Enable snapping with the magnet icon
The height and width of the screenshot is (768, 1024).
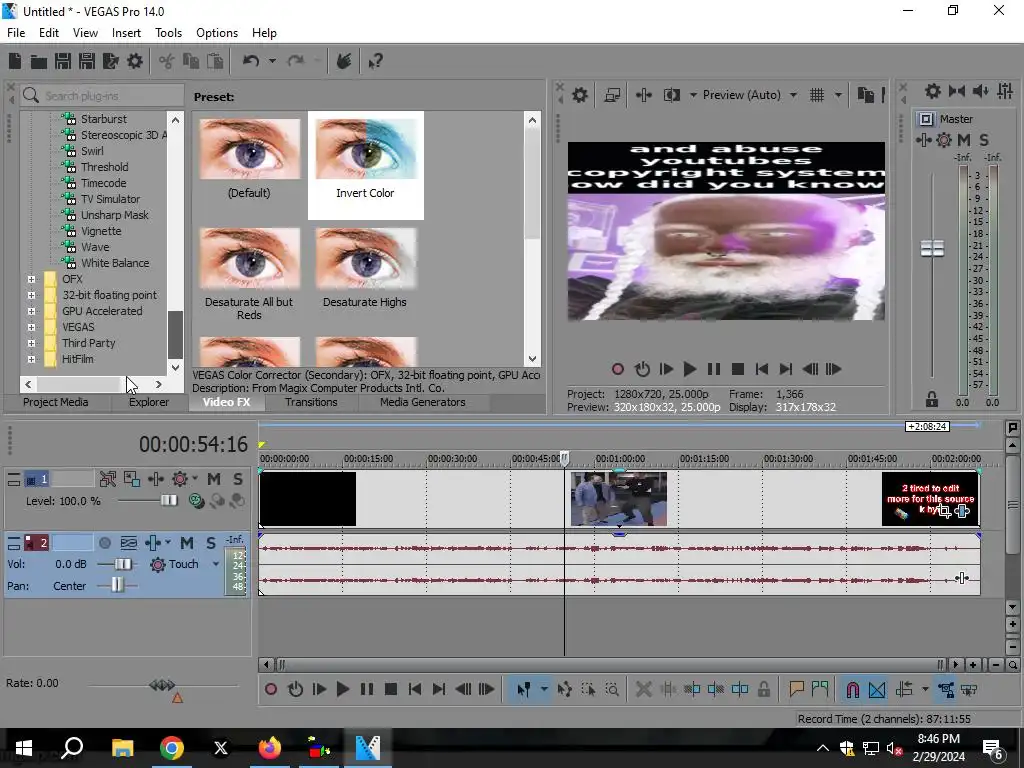(x=852, y=690)
